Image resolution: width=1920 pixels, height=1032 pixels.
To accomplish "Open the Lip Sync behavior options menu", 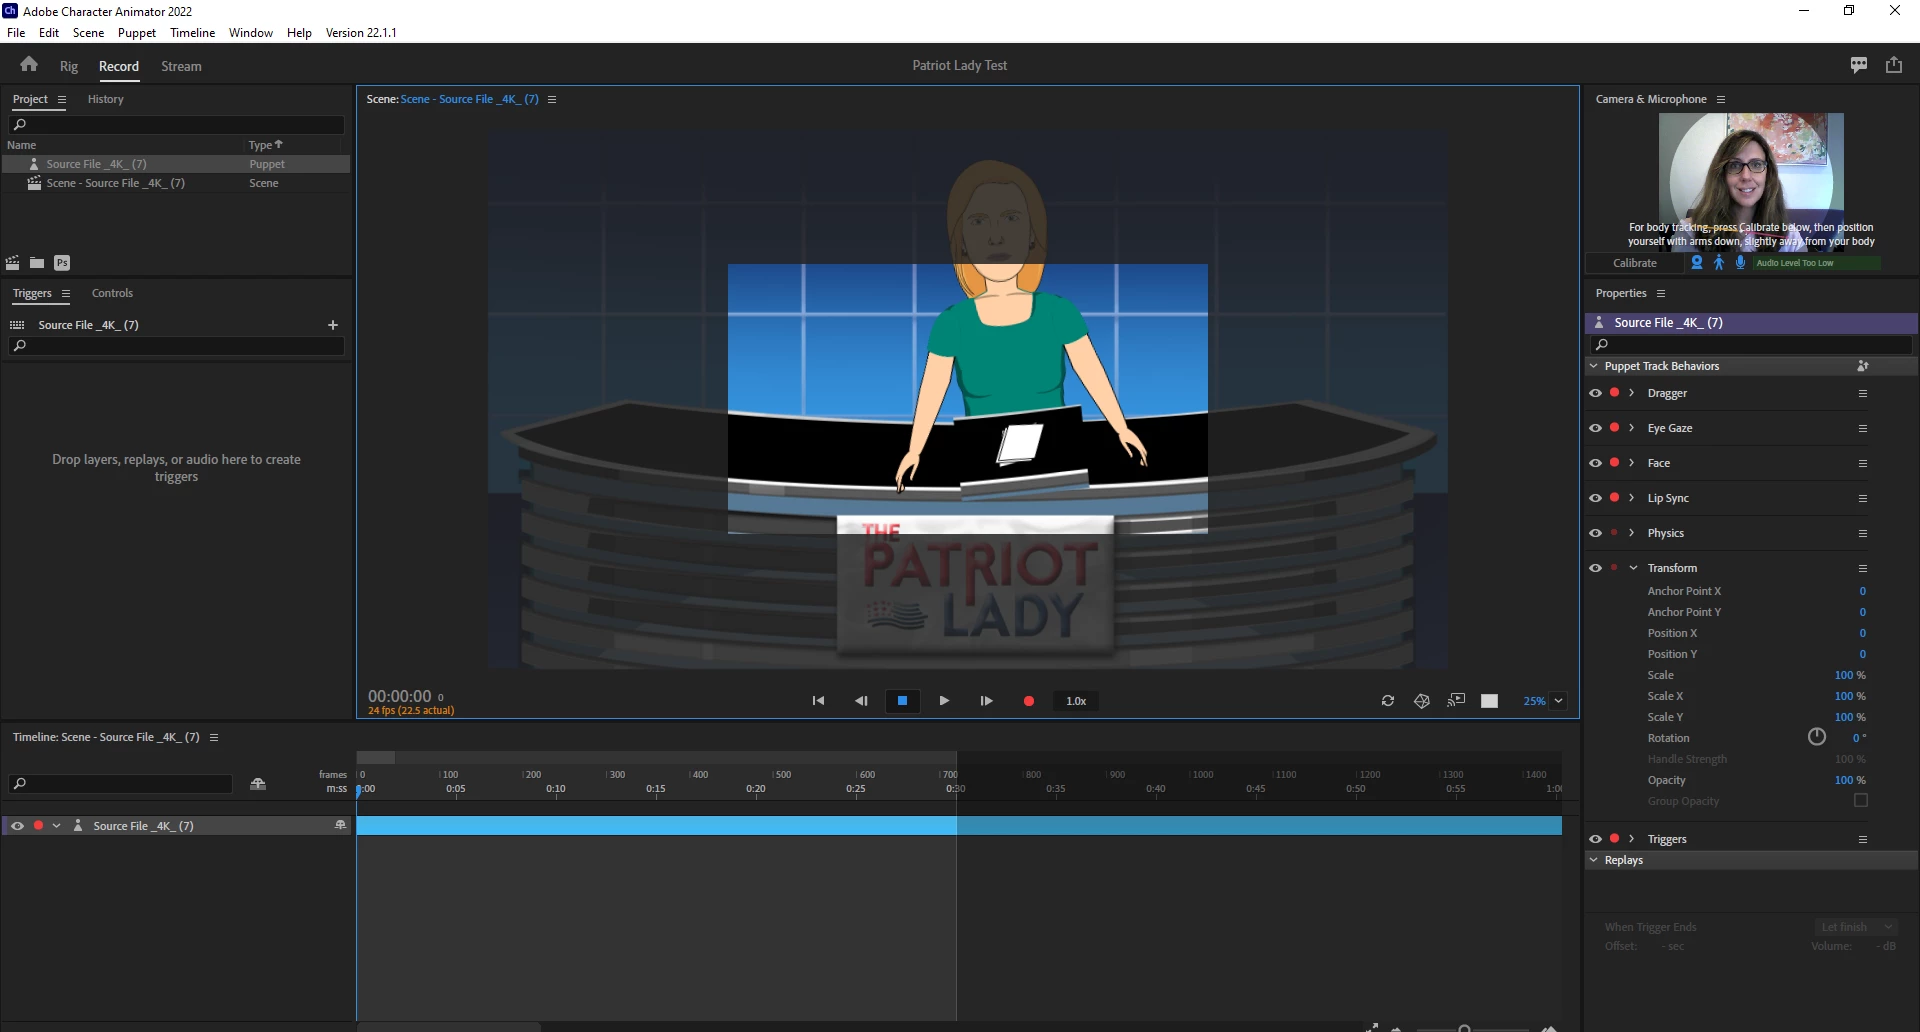I will pos(1863,498).
